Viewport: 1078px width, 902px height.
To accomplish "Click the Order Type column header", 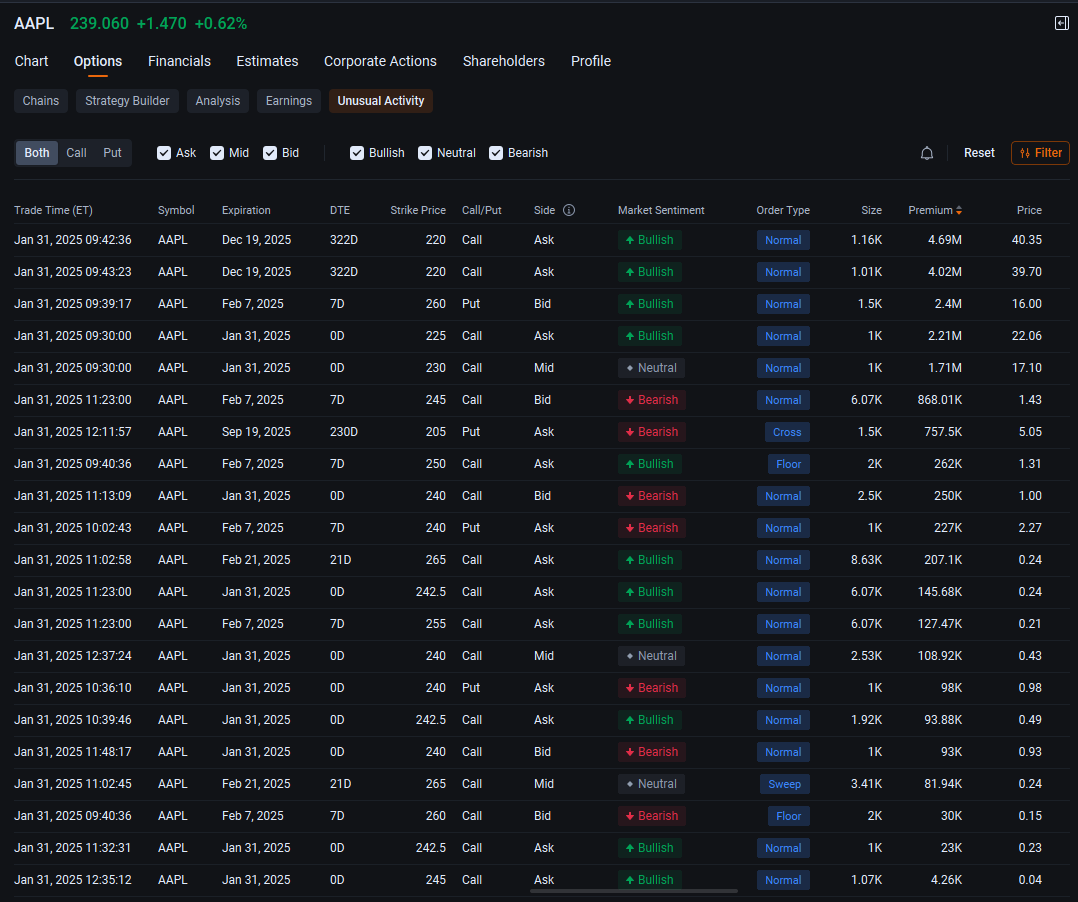I will point(783,210).
